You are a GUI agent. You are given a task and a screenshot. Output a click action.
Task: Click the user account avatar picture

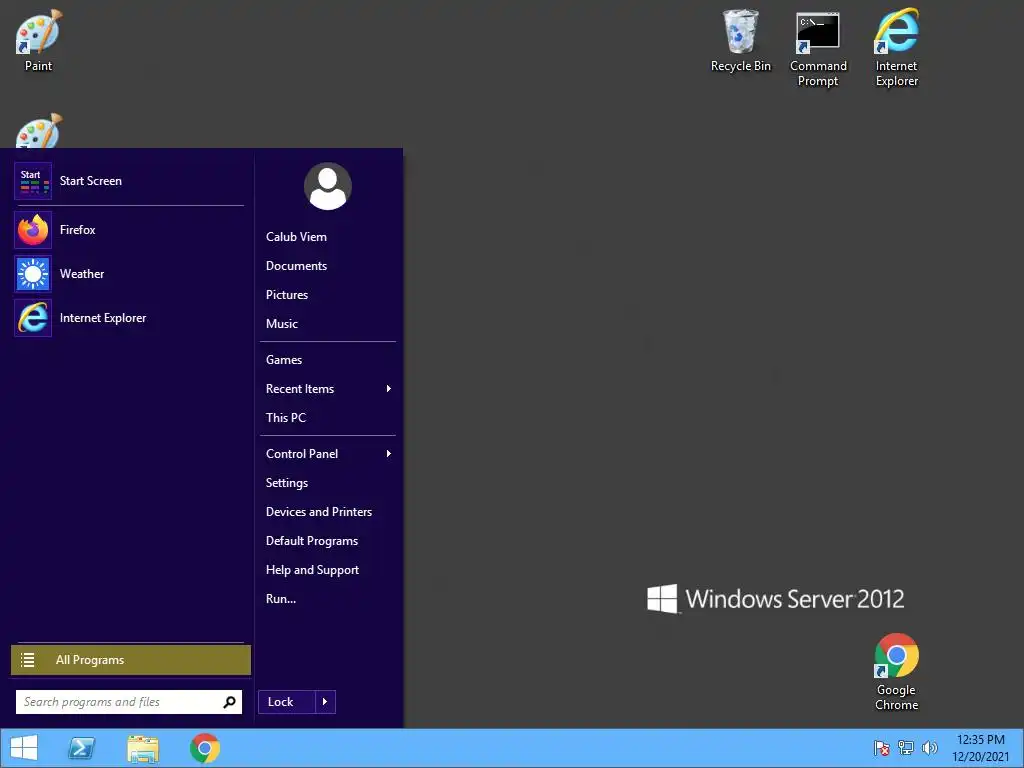[328, 186]
